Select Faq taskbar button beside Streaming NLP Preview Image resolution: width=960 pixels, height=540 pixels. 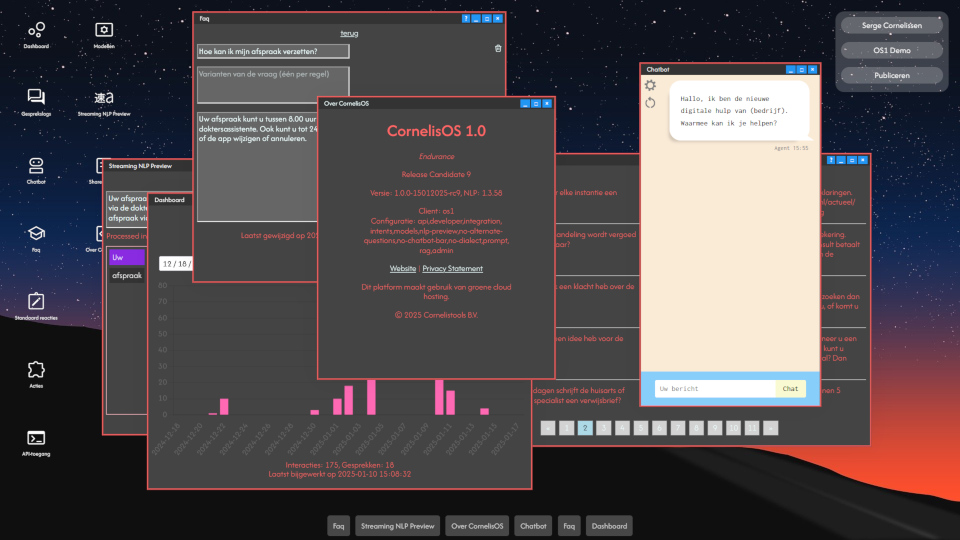(338, 526)
